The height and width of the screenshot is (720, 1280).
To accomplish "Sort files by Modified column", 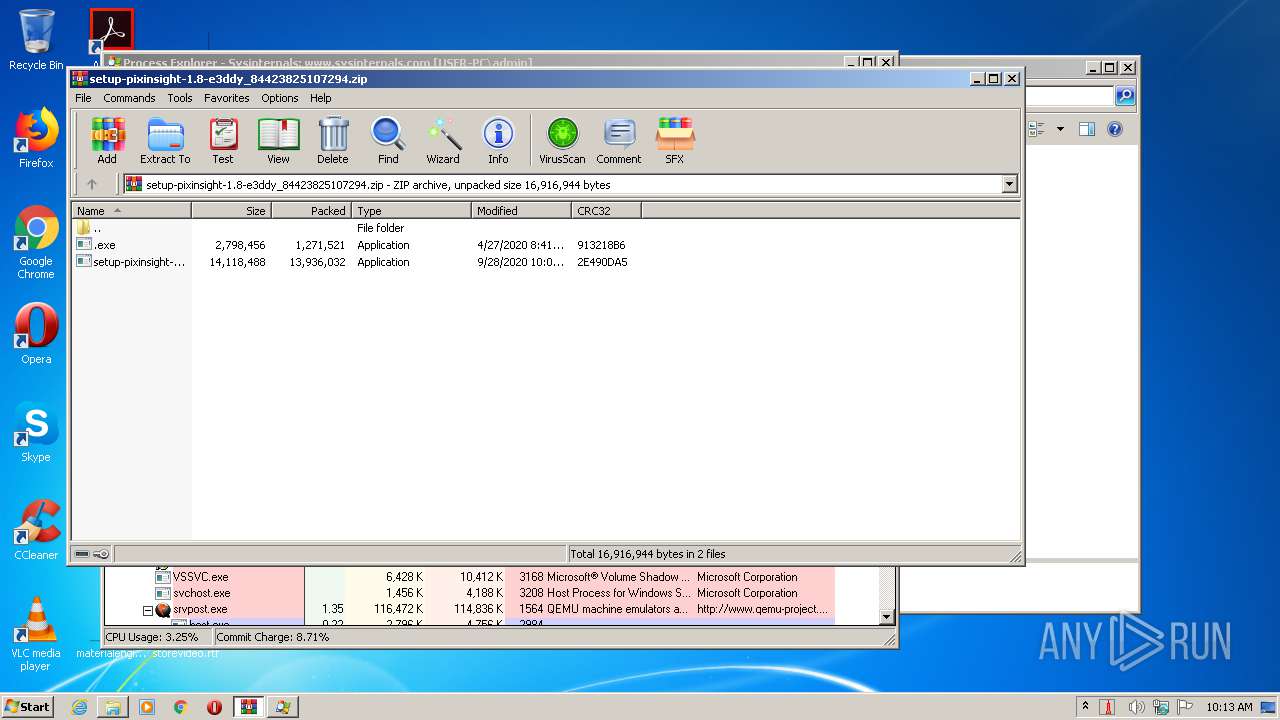I will pos(521,211).
